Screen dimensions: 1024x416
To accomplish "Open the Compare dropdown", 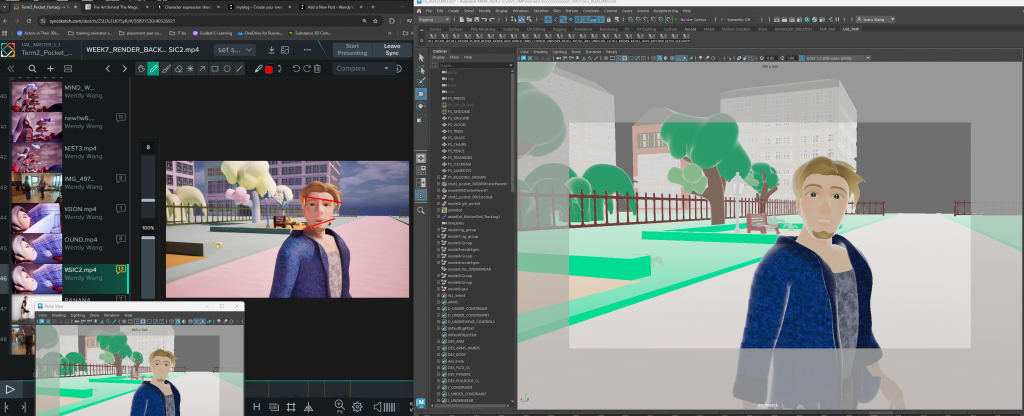I will tap(362, 69).
